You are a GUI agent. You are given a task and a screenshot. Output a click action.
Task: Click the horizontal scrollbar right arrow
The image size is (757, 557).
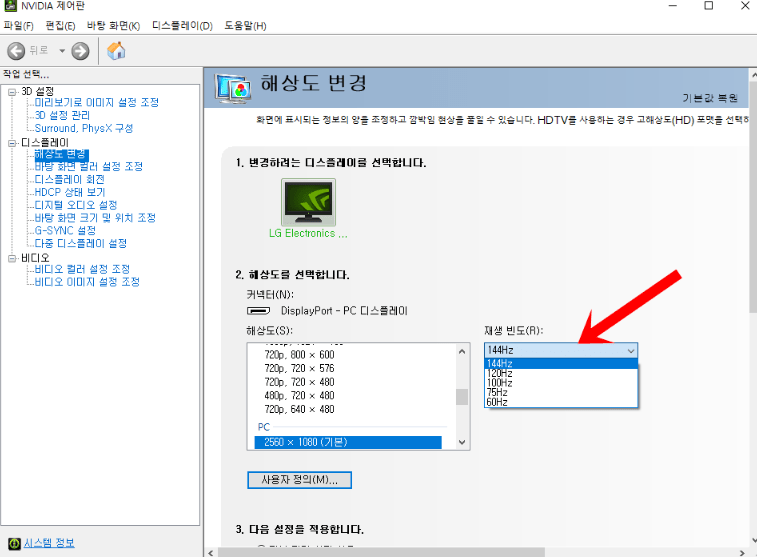(742, 553)
